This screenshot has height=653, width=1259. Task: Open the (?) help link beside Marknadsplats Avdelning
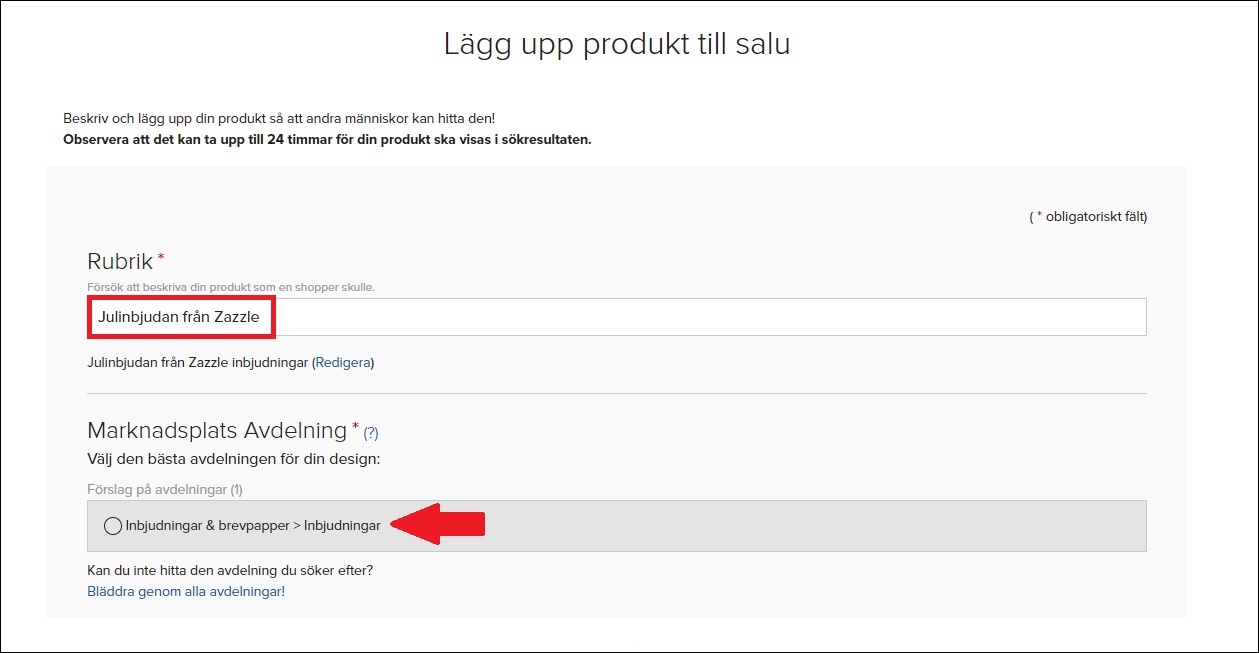(371, 433)
